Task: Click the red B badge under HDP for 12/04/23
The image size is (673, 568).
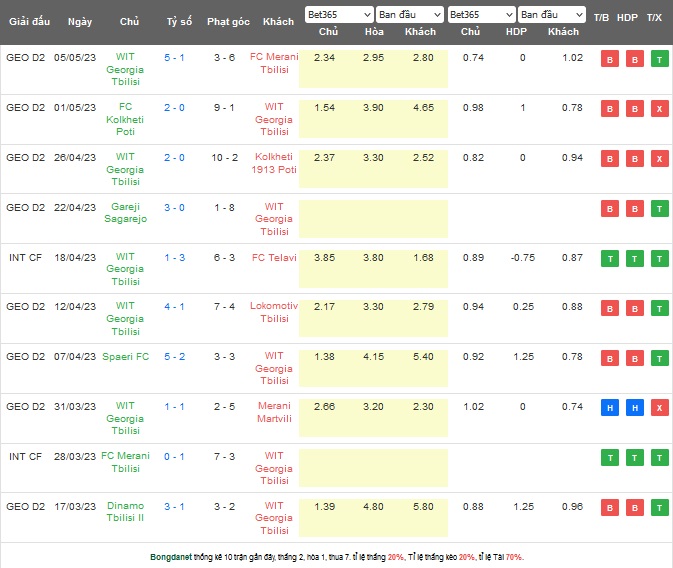Action: point(633,308)
